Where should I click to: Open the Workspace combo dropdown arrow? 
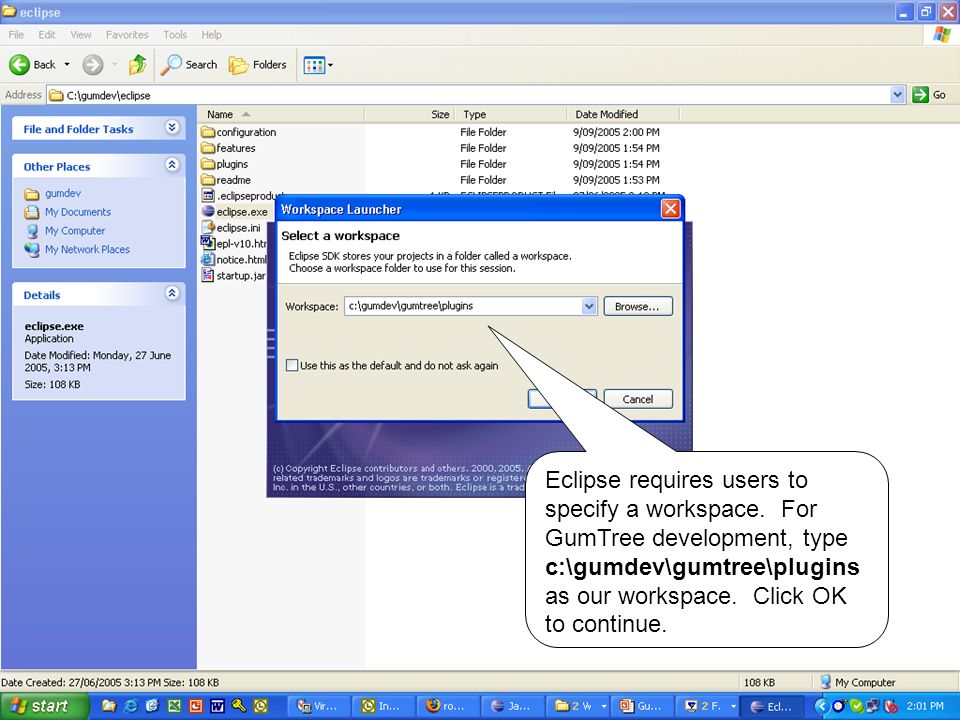(589, 306)
